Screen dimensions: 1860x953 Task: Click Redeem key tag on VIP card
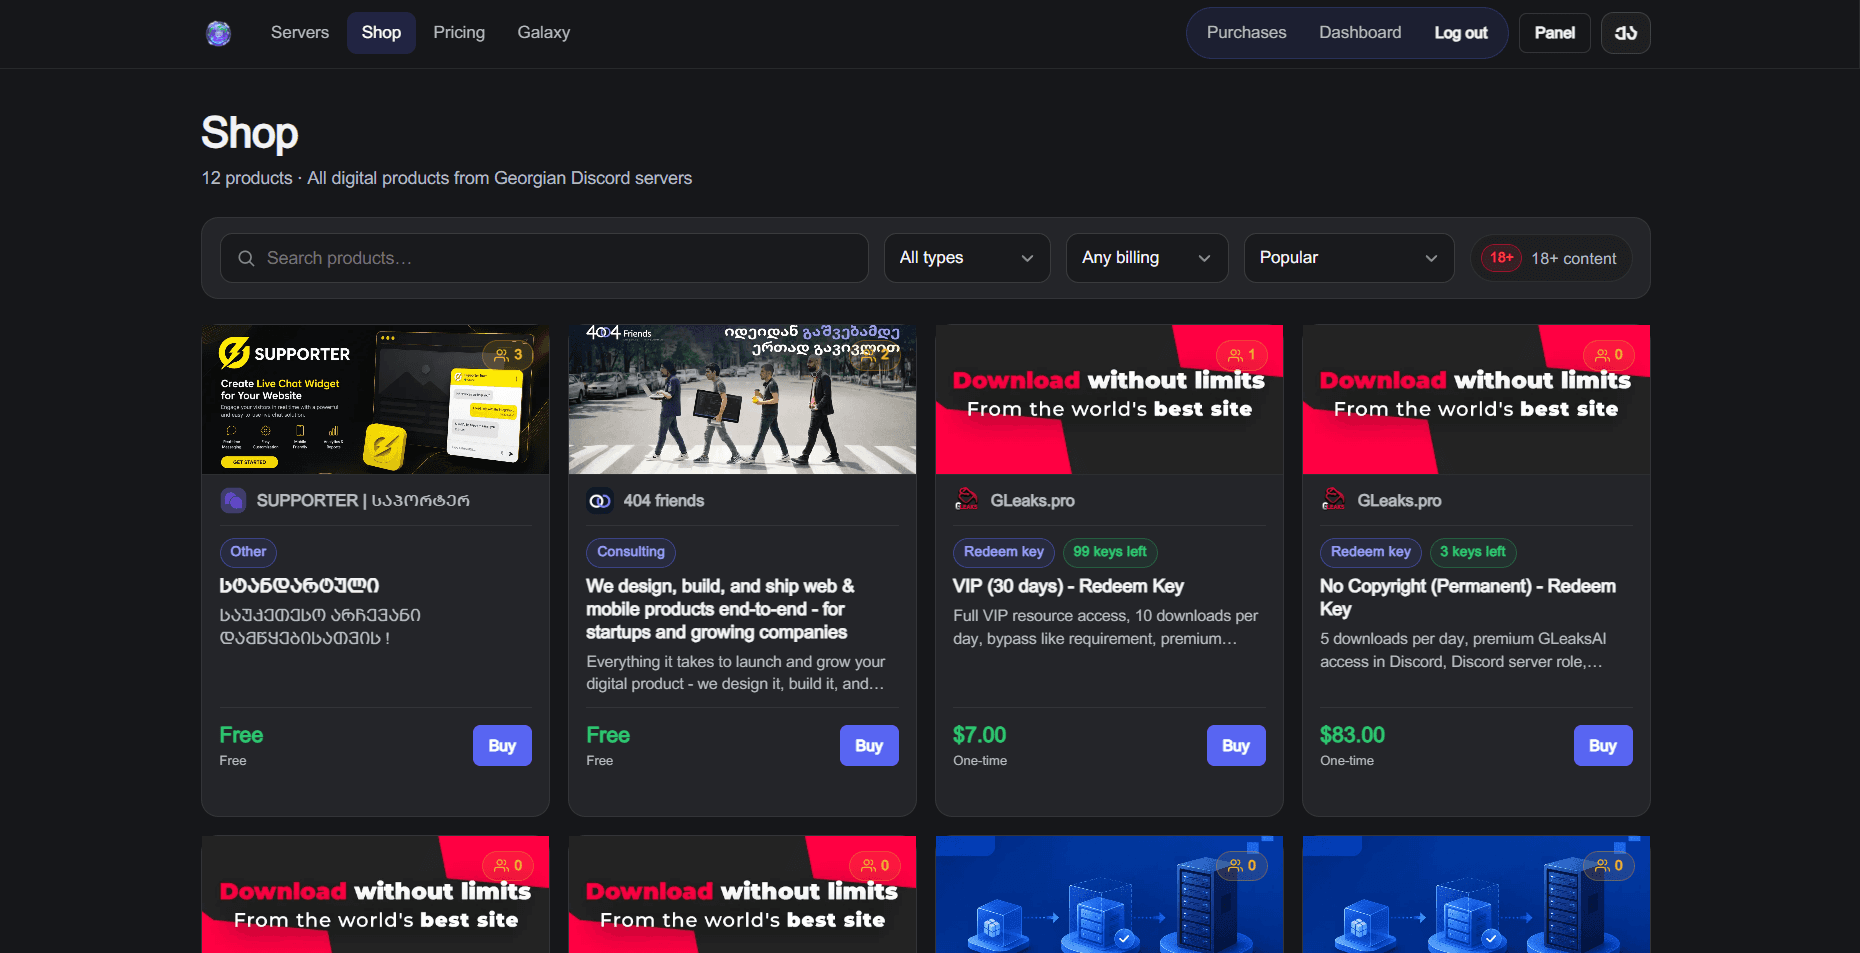tap(1004, 552)
